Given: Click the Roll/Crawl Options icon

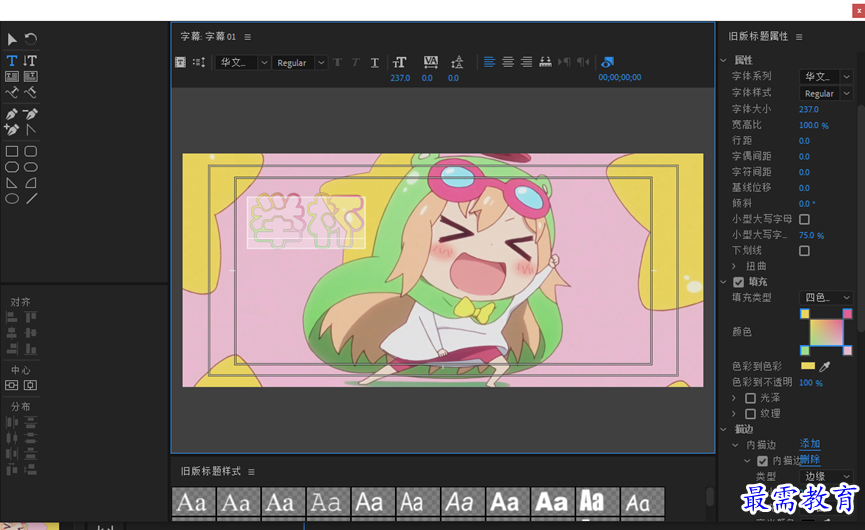Looking at the screenshot, I should 199,62.
